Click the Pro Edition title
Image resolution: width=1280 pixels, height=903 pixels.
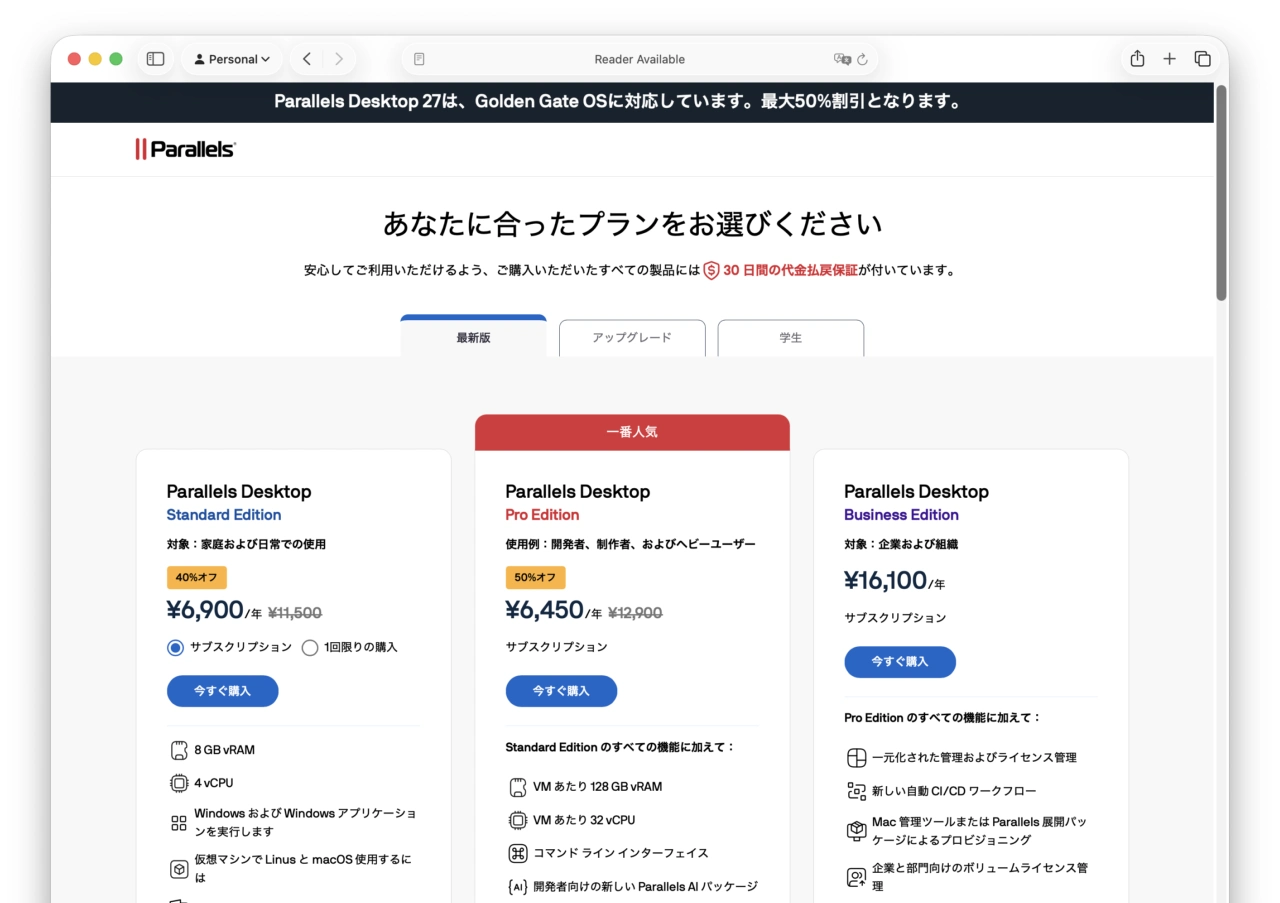pos(542,515)
